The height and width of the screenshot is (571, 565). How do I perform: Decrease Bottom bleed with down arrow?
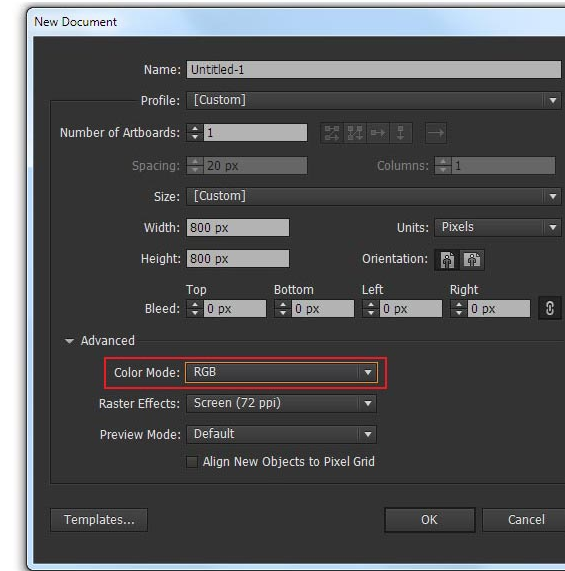point(283,313)
